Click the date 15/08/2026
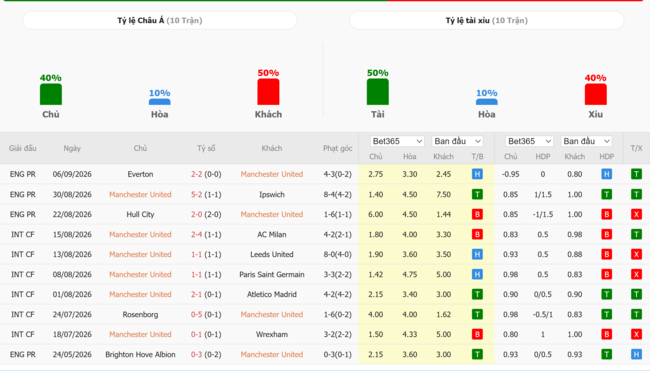This screenshot has width=650, height=371. [x=72, y=234]
